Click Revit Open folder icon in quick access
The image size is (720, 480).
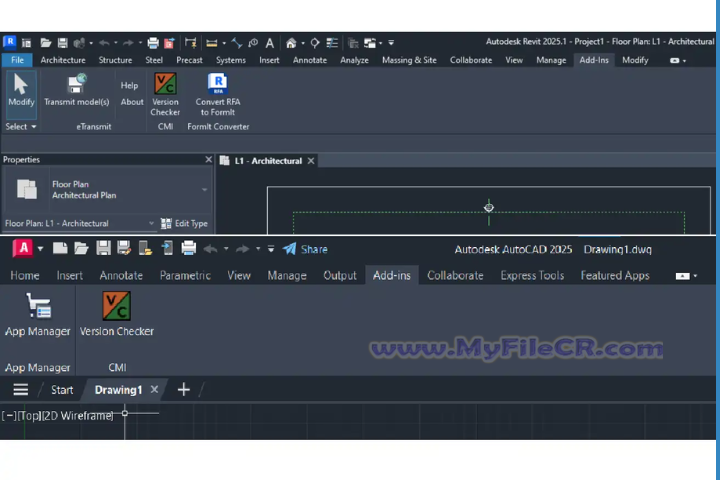pyautogui.click(x=45, y=43)
